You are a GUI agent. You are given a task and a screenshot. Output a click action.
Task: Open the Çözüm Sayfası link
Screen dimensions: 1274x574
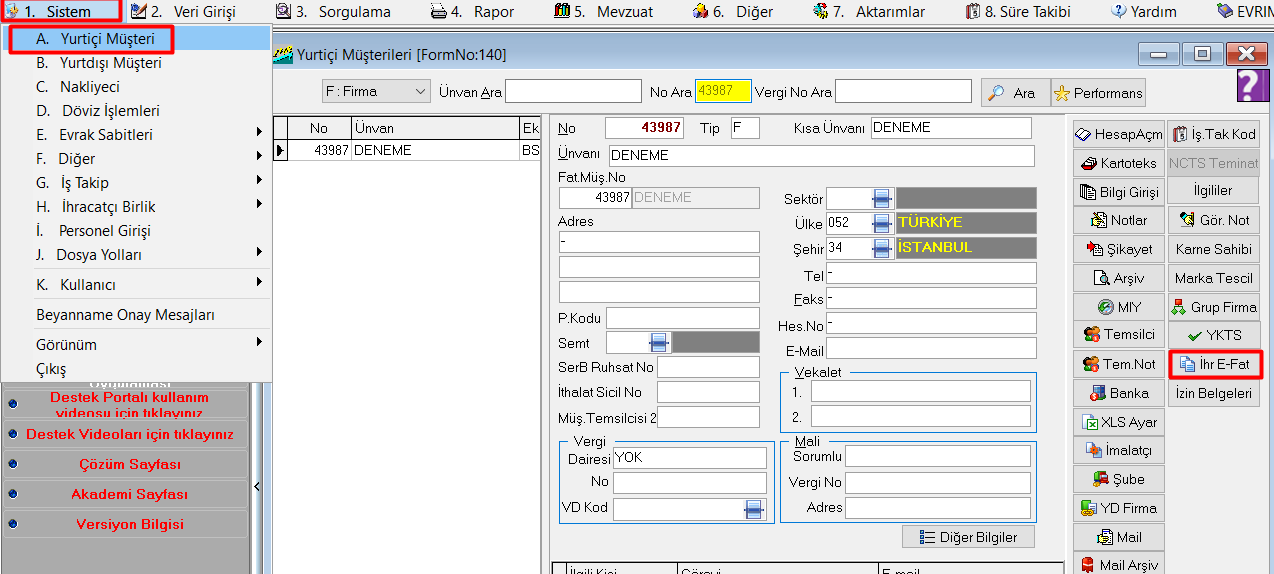(x=130, y=464)
